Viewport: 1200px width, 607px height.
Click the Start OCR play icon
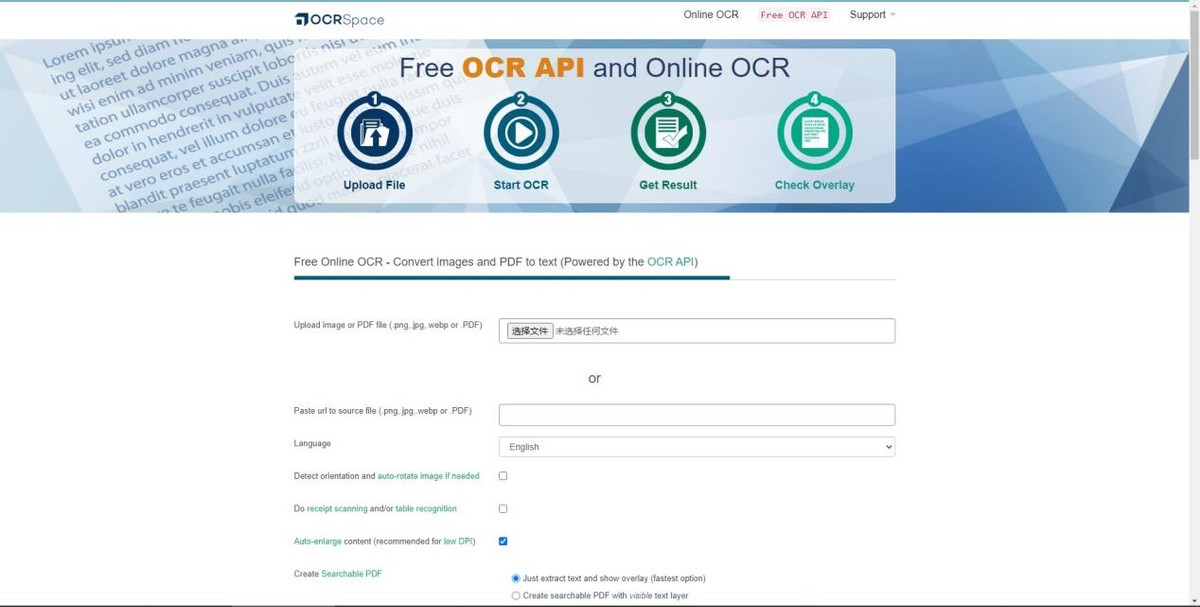521,132
